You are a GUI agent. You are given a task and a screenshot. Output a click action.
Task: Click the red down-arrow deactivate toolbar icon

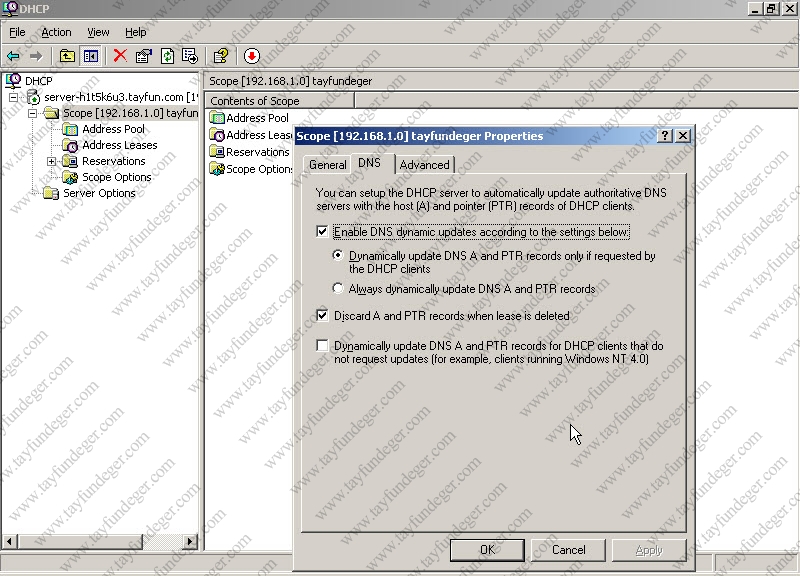pos(252,56)
